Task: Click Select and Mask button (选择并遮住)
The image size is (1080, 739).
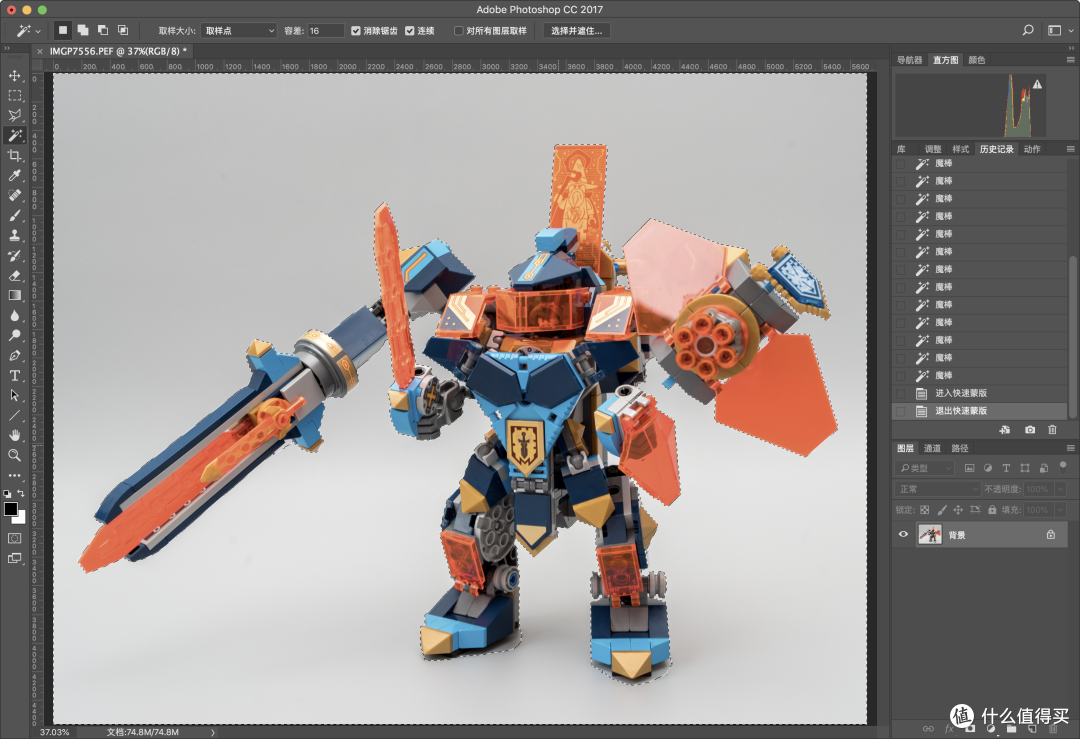Action: coord(577,31)
